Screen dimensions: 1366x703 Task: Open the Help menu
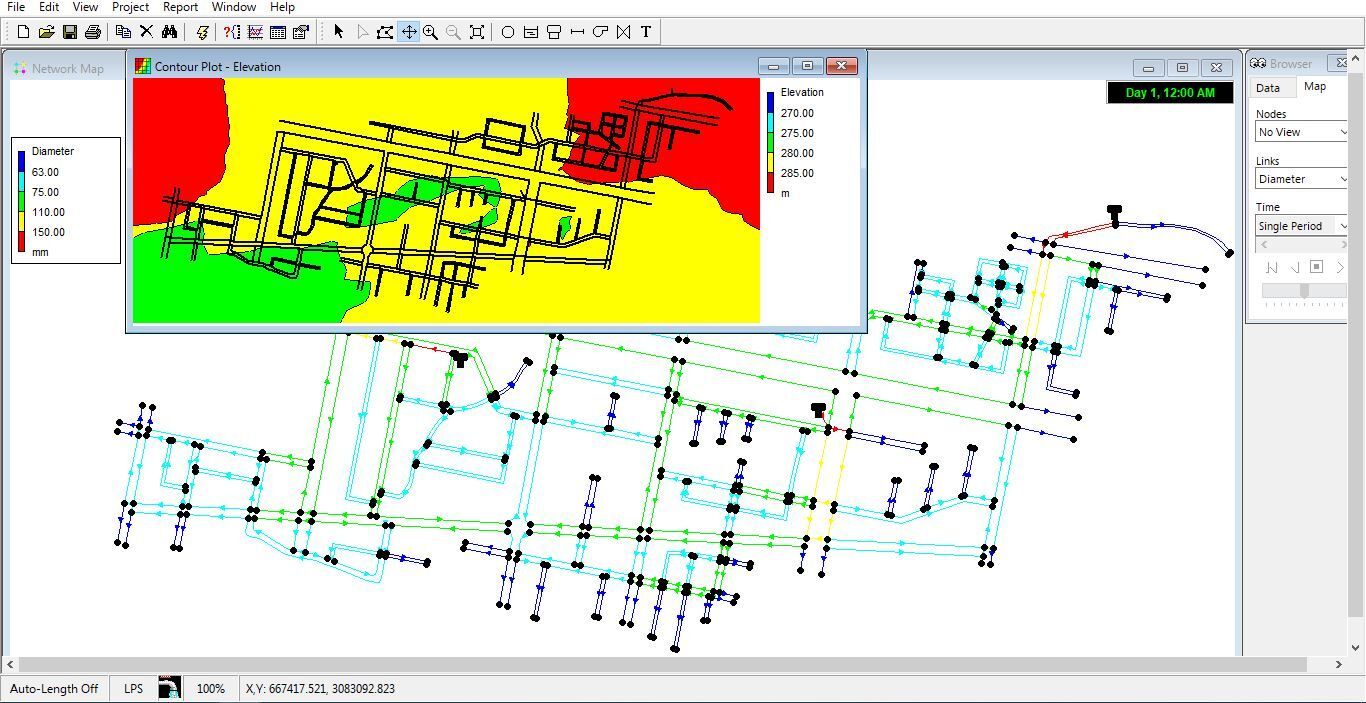click(283, 7)
